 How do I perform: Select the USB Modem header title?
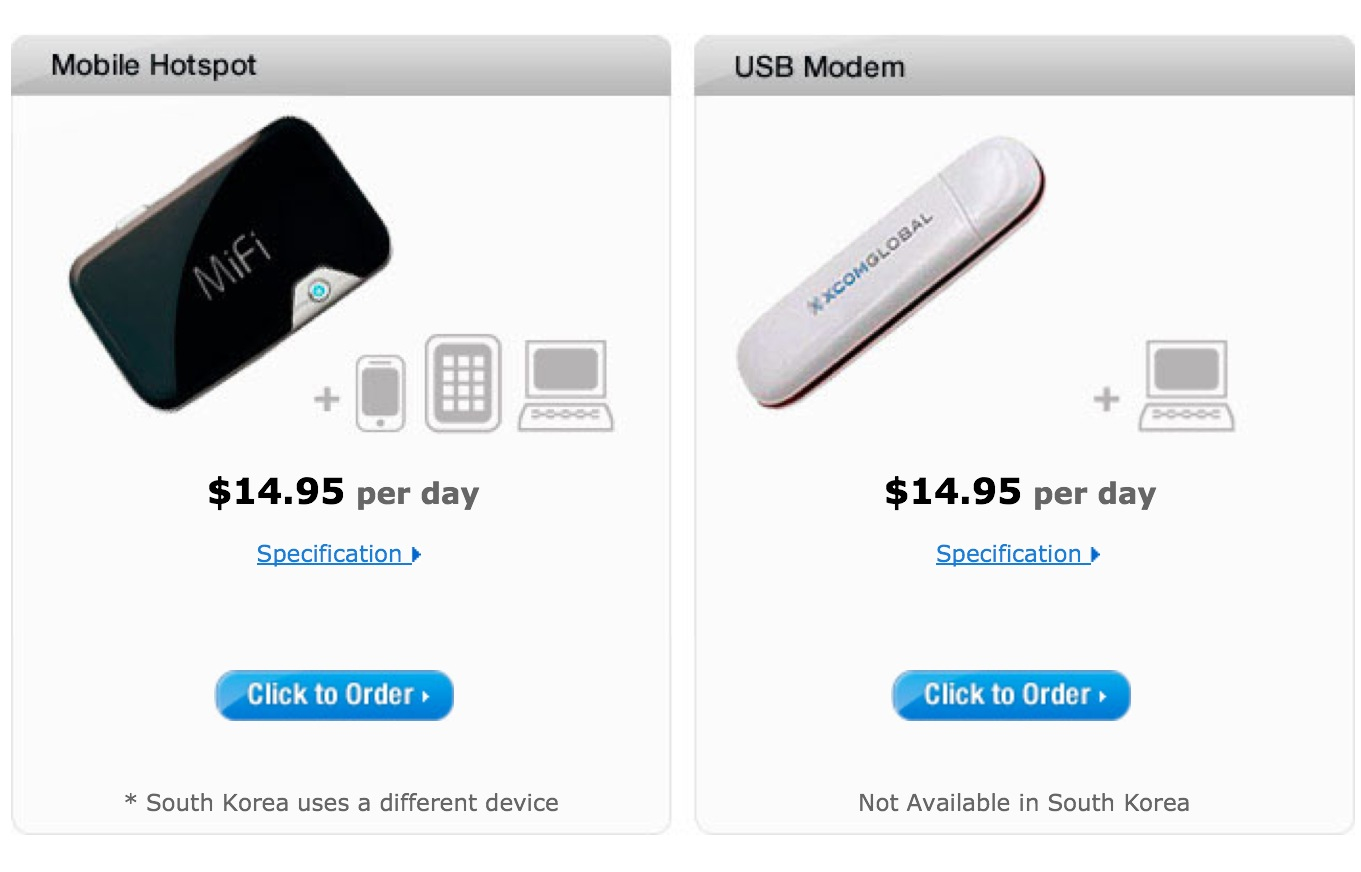[819, 67]
